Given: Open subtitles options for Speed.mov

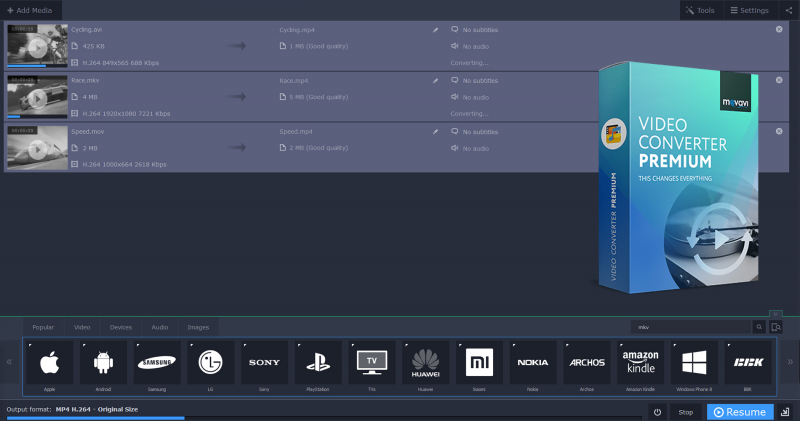Looking at the screenshot, I should point(474,132).
